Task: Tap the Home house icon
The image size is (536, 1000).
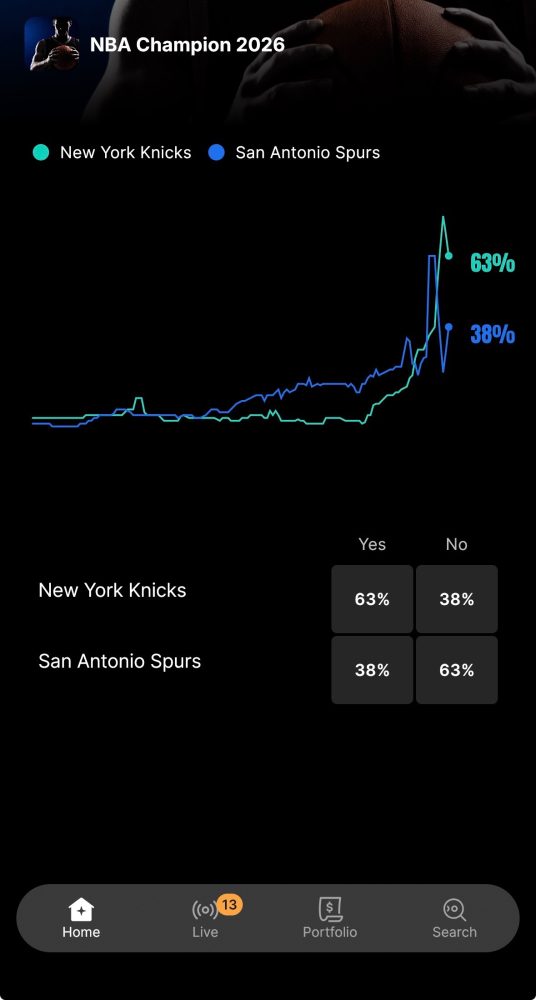Action: click(x=81, y=909)
